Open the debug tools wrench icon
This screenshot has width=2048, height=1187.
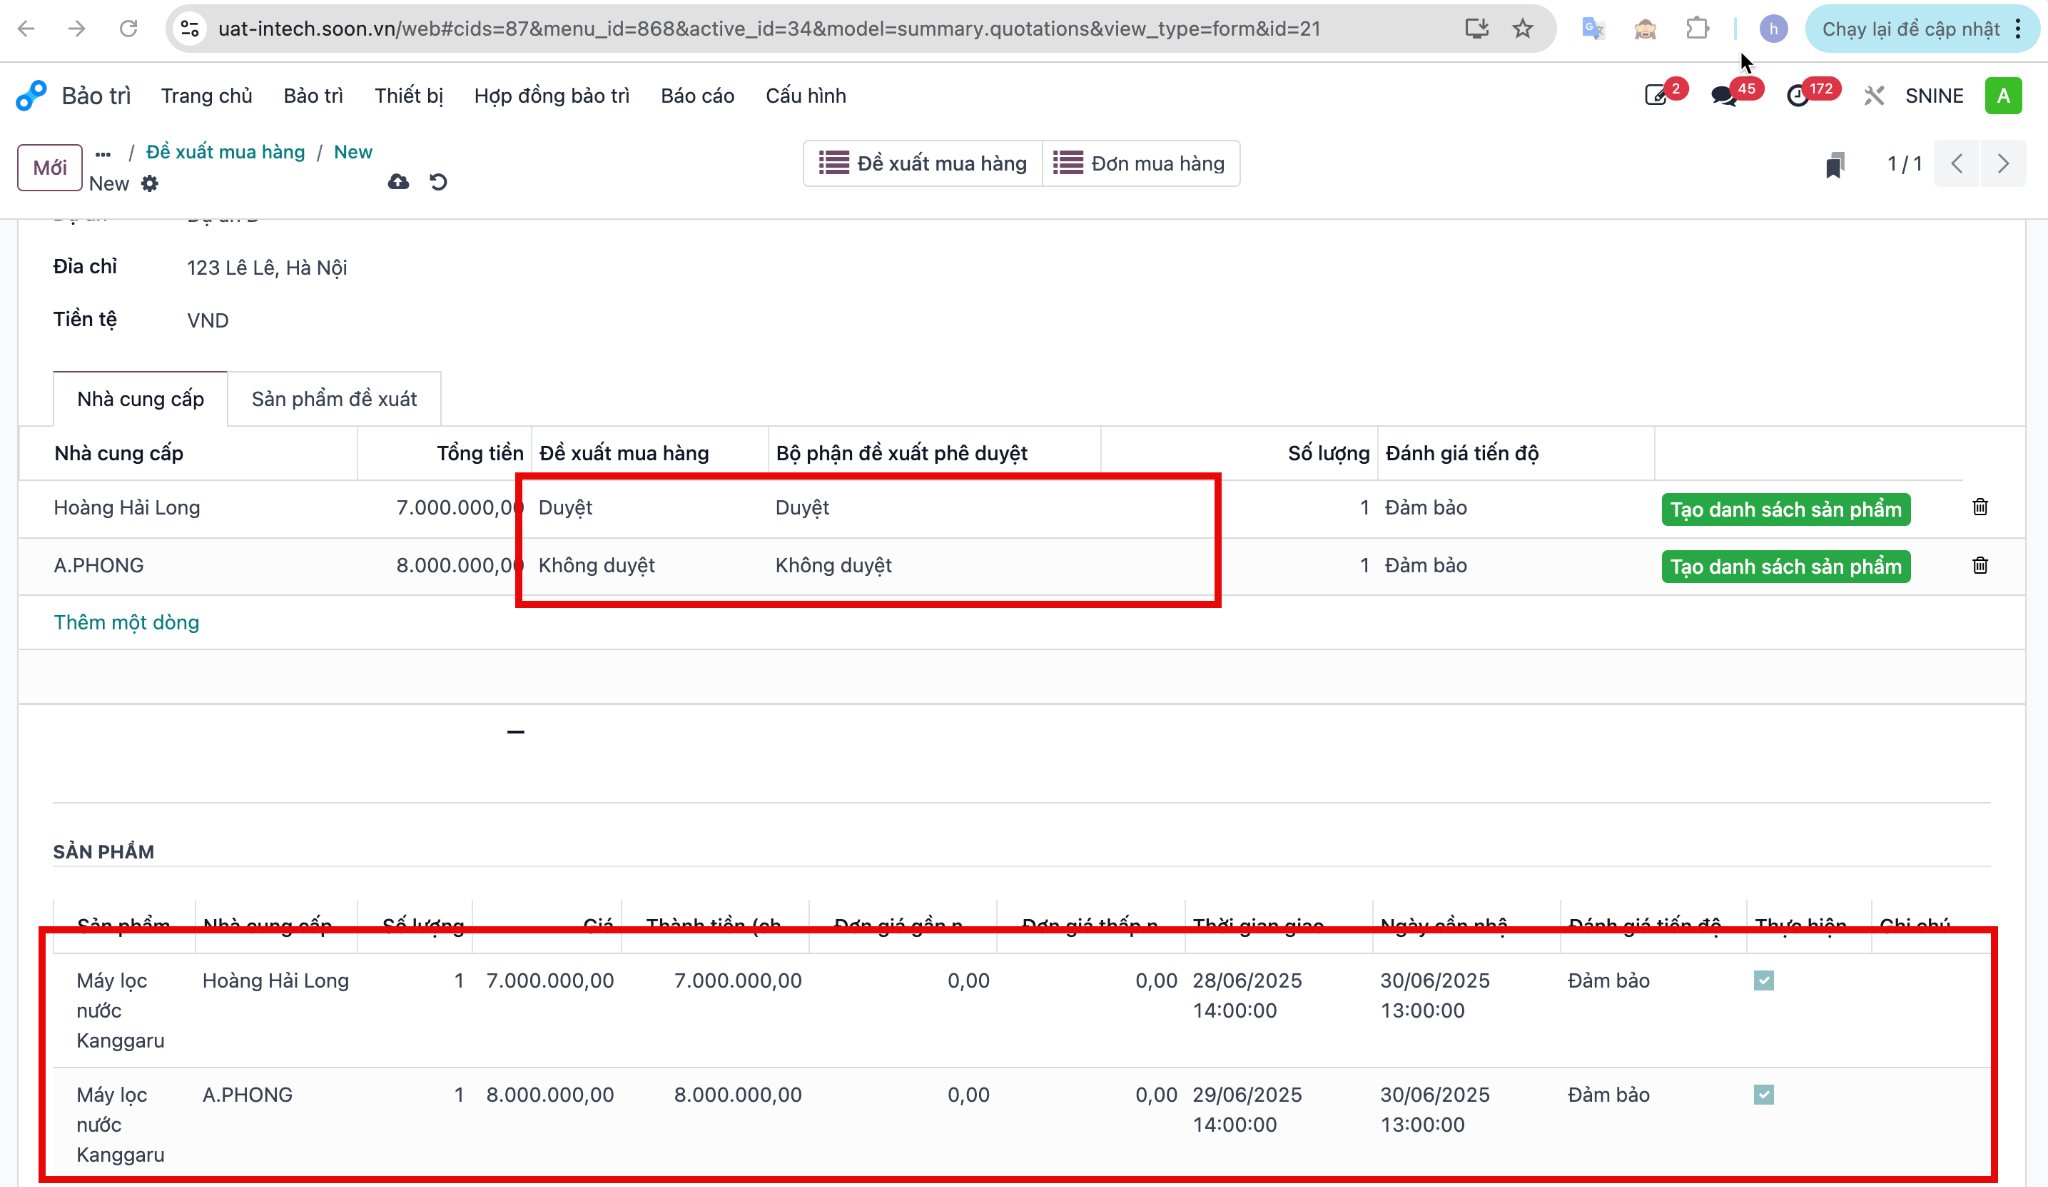pos(1874,96)
